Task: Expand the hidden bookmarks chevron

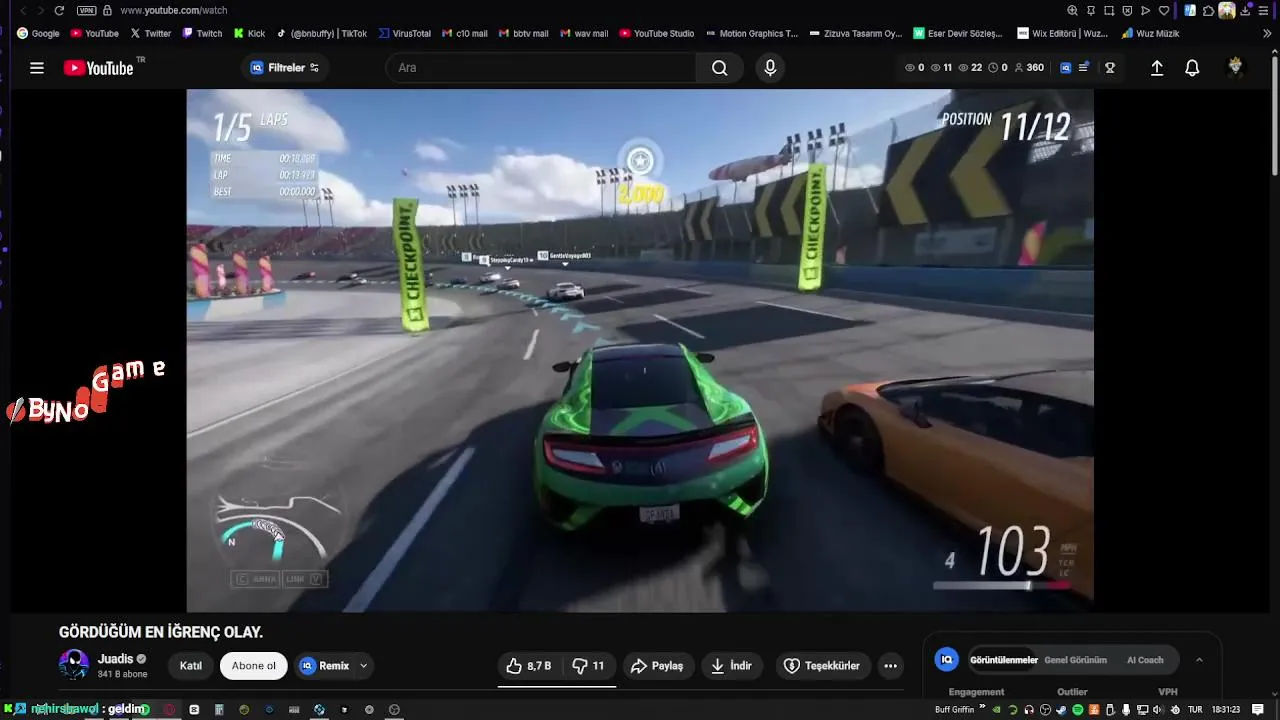Action: click(x=1267, y=33)
